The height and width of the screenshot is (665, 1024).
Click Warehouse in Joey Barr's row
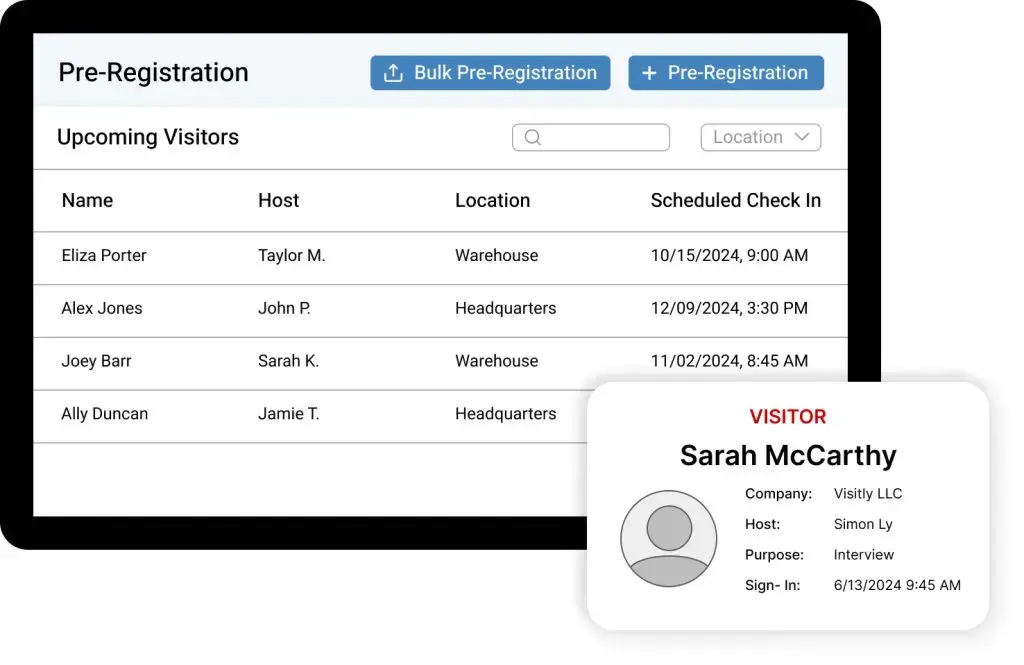click(496, 361)
